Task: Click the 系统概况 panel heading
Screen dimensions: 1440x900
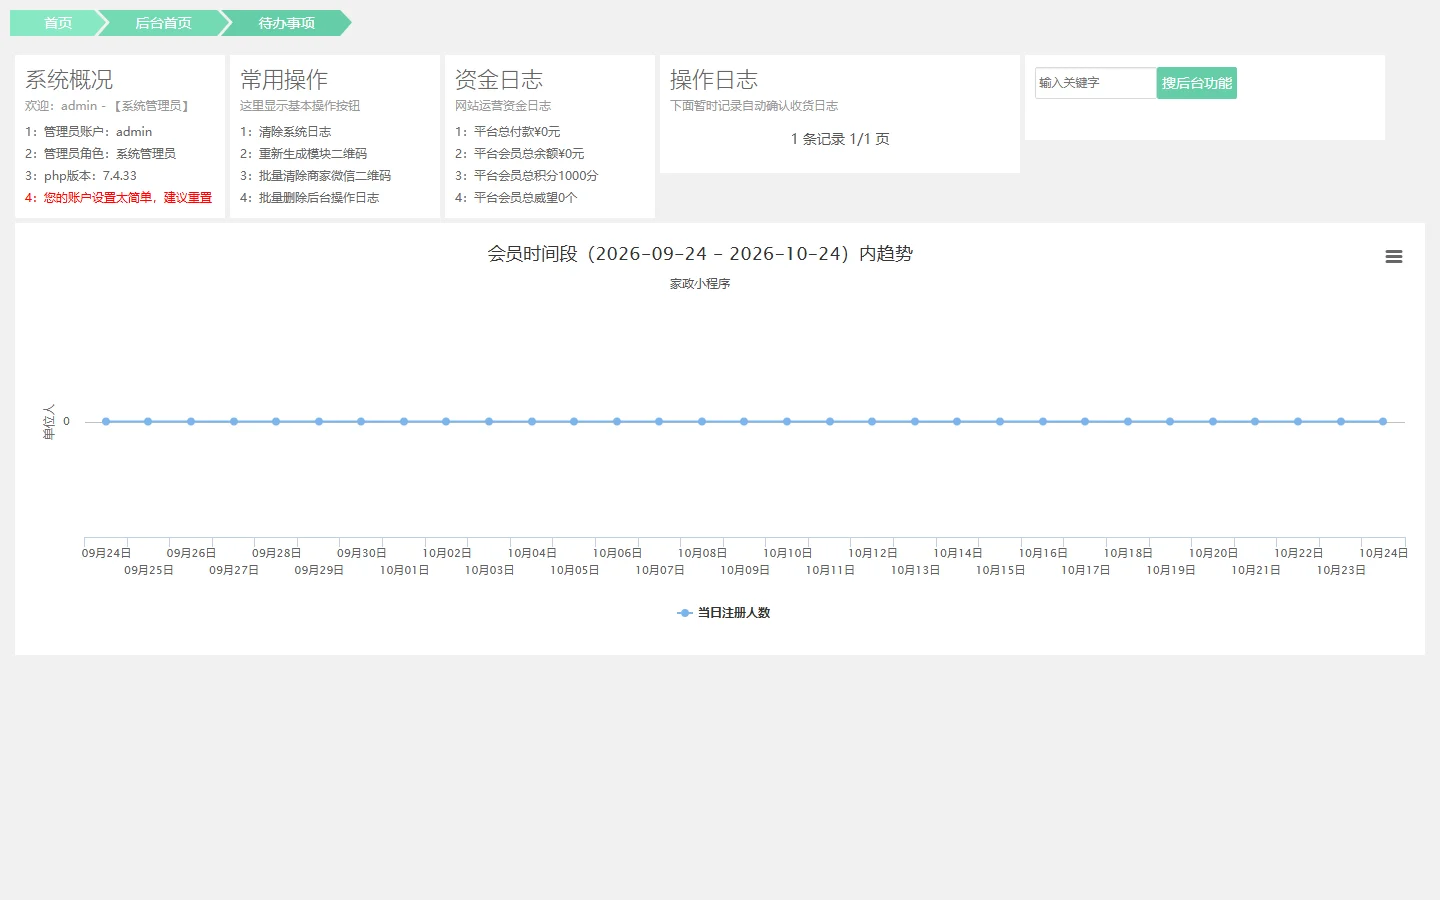Action: click(69, 80)
